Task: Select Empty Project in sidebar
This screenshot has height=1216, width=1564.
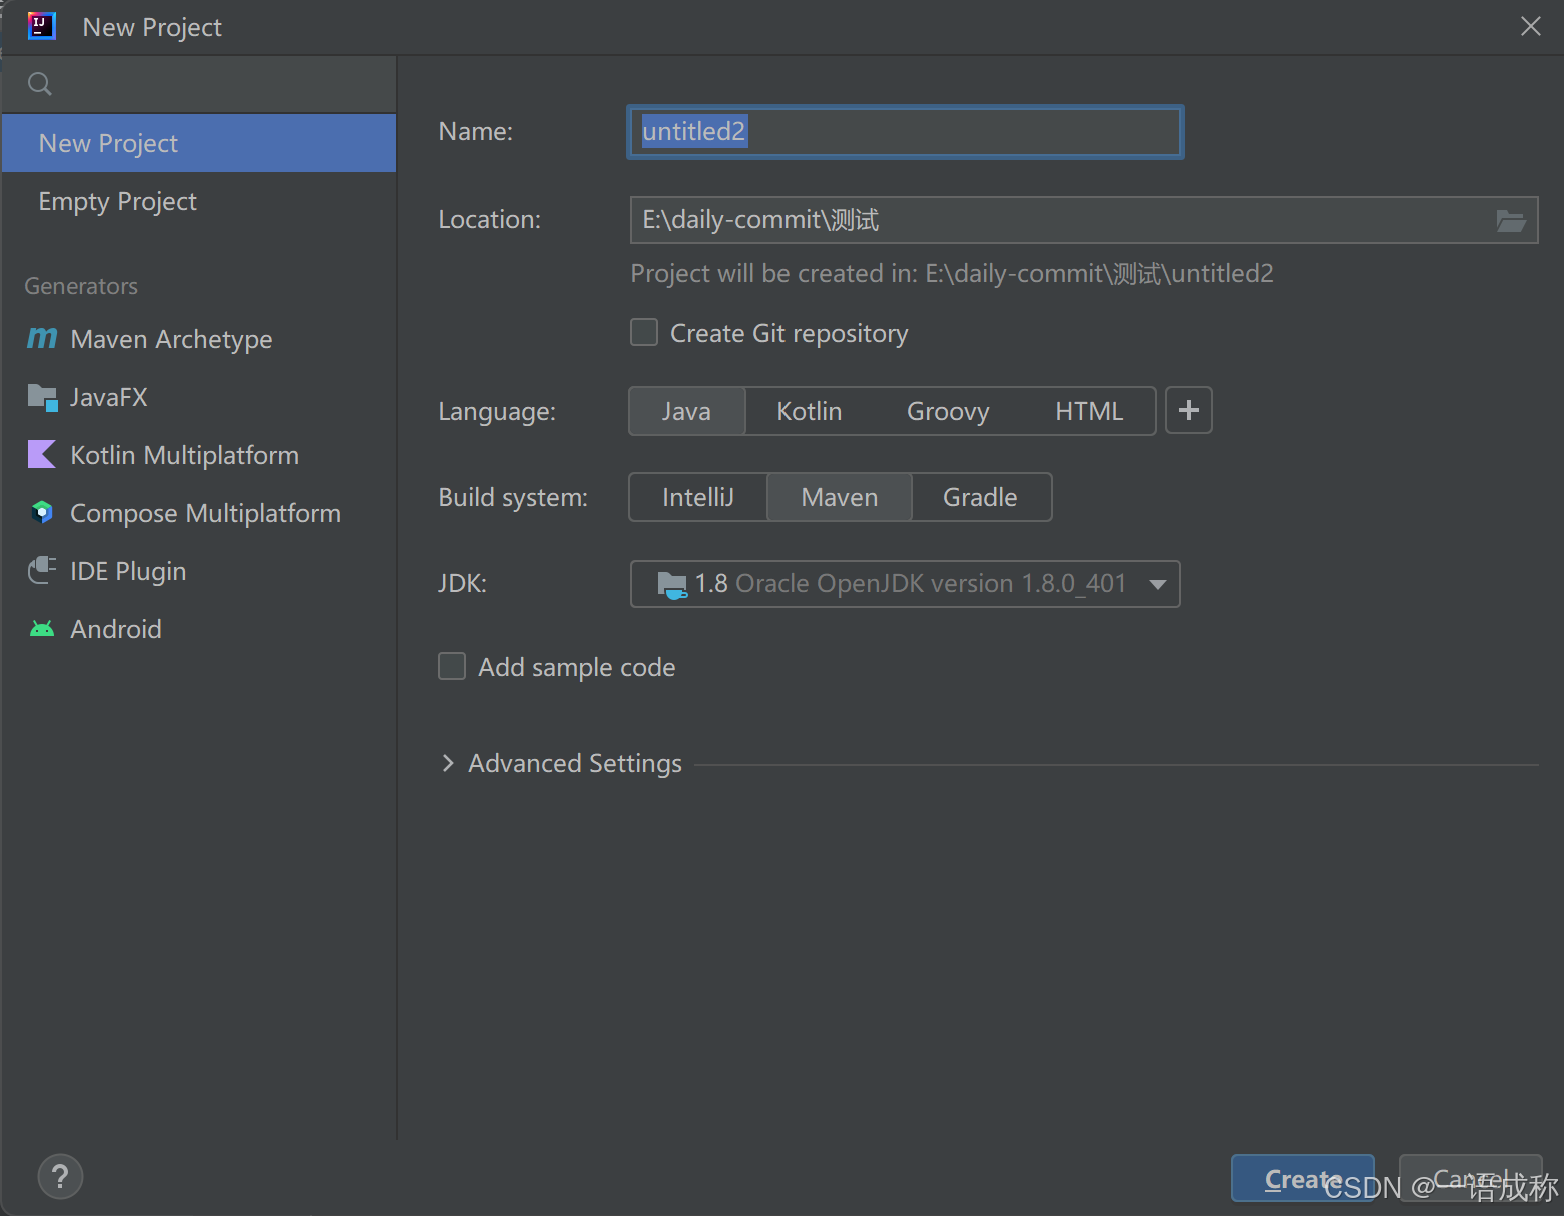Action: (x=199, y=201)
